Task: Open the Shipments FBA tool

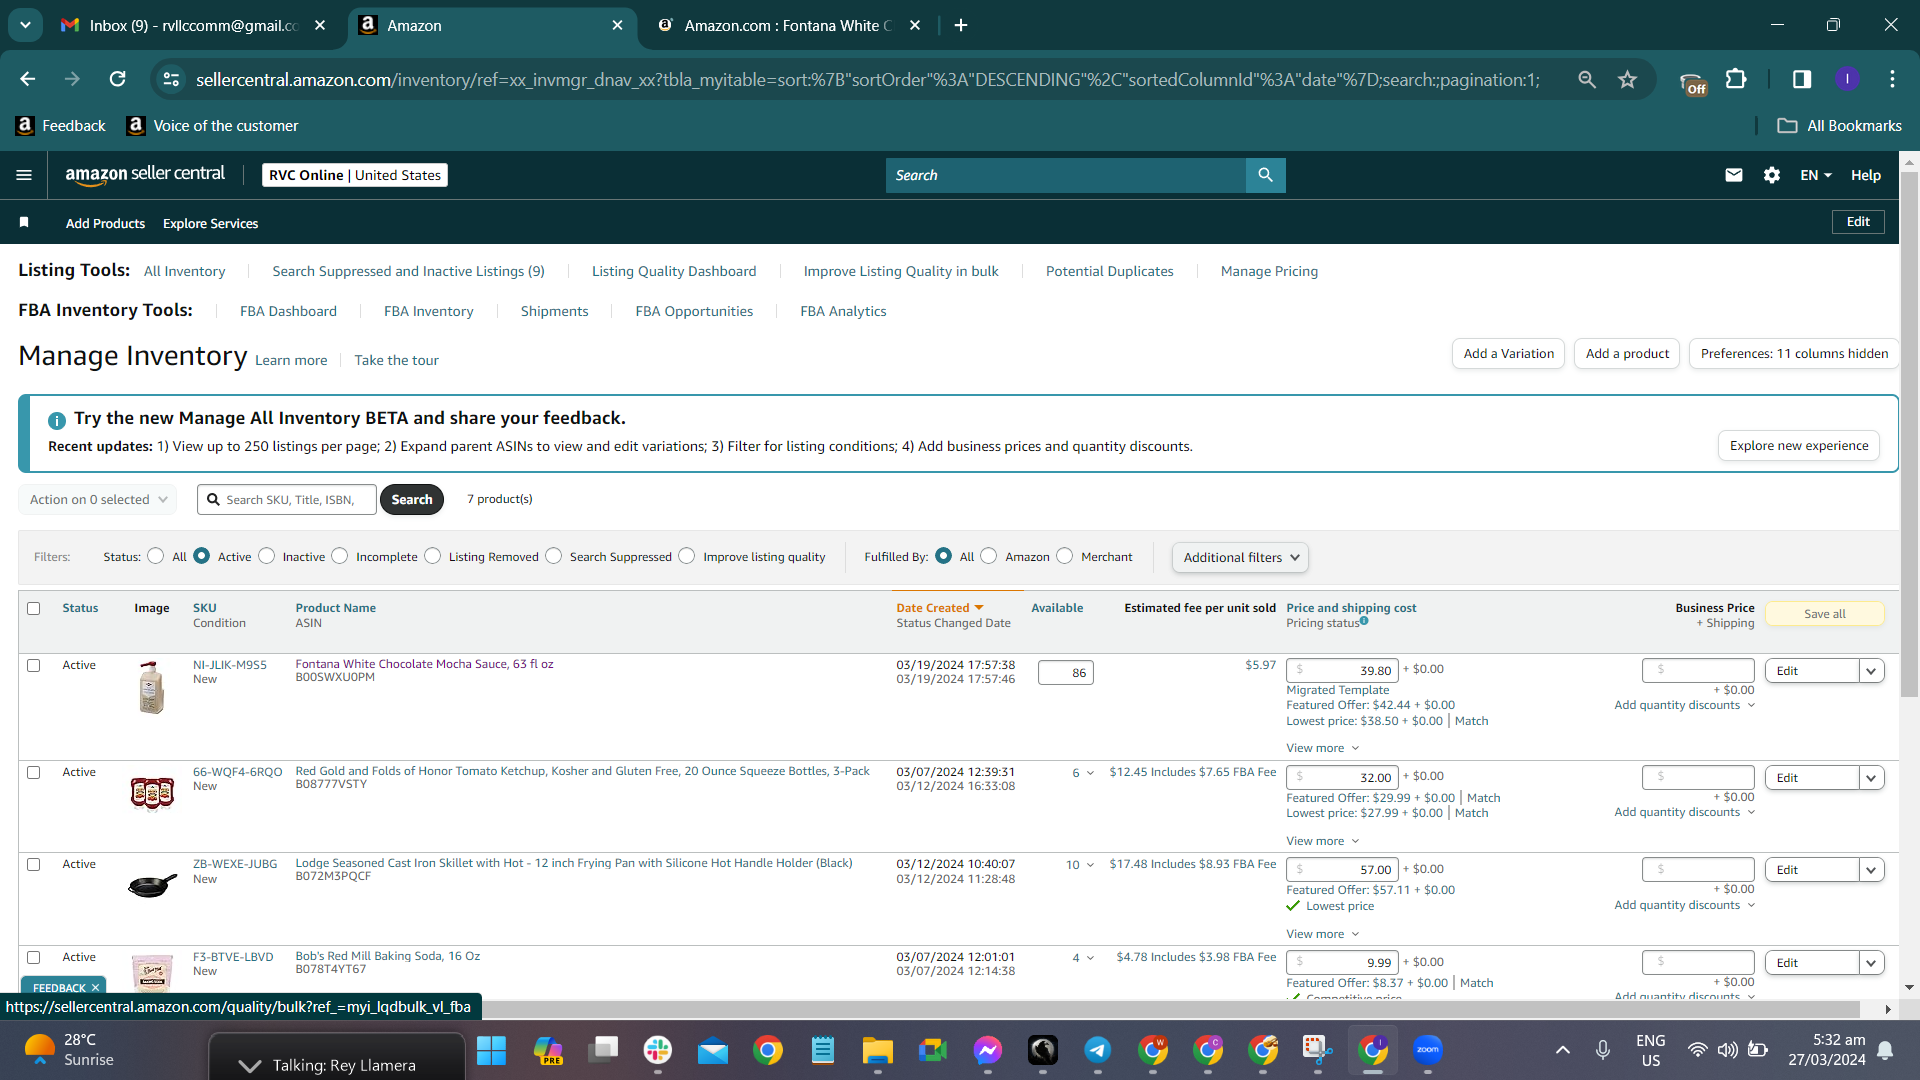Action: coord(554,311)
